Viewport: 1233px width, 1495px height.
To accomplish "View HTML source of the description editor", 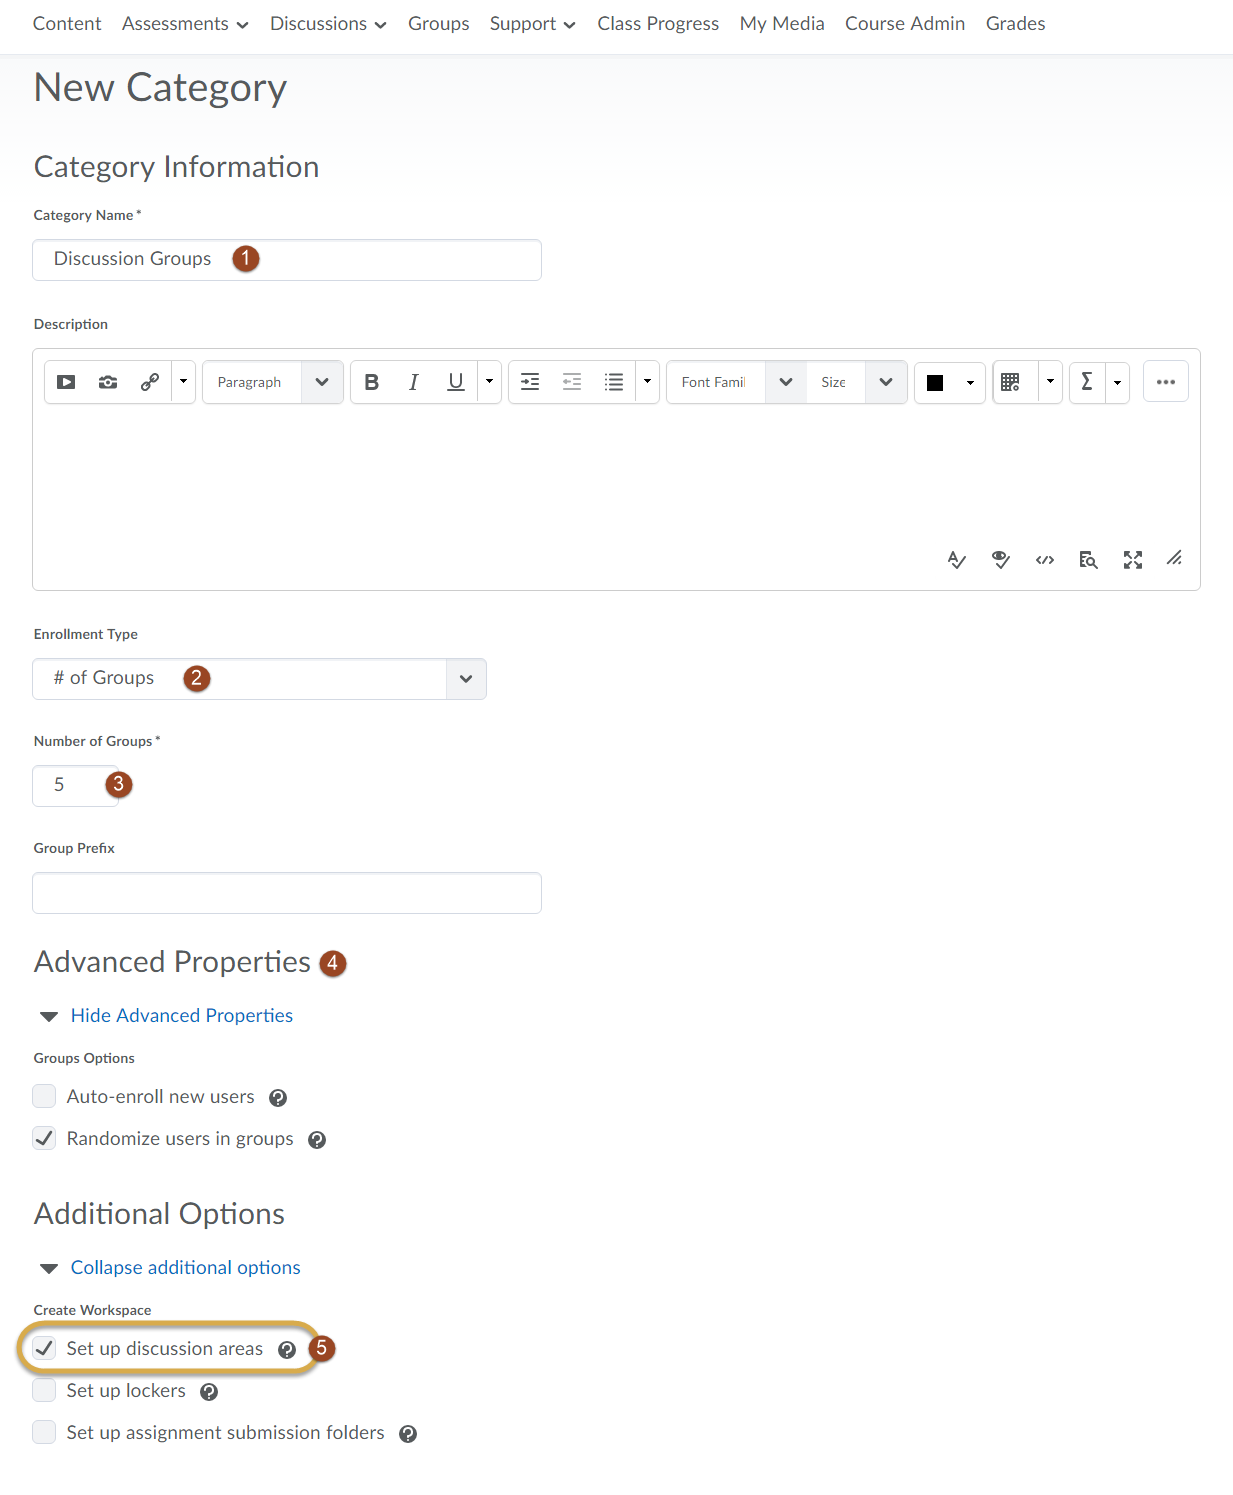I will (1044, 559).
